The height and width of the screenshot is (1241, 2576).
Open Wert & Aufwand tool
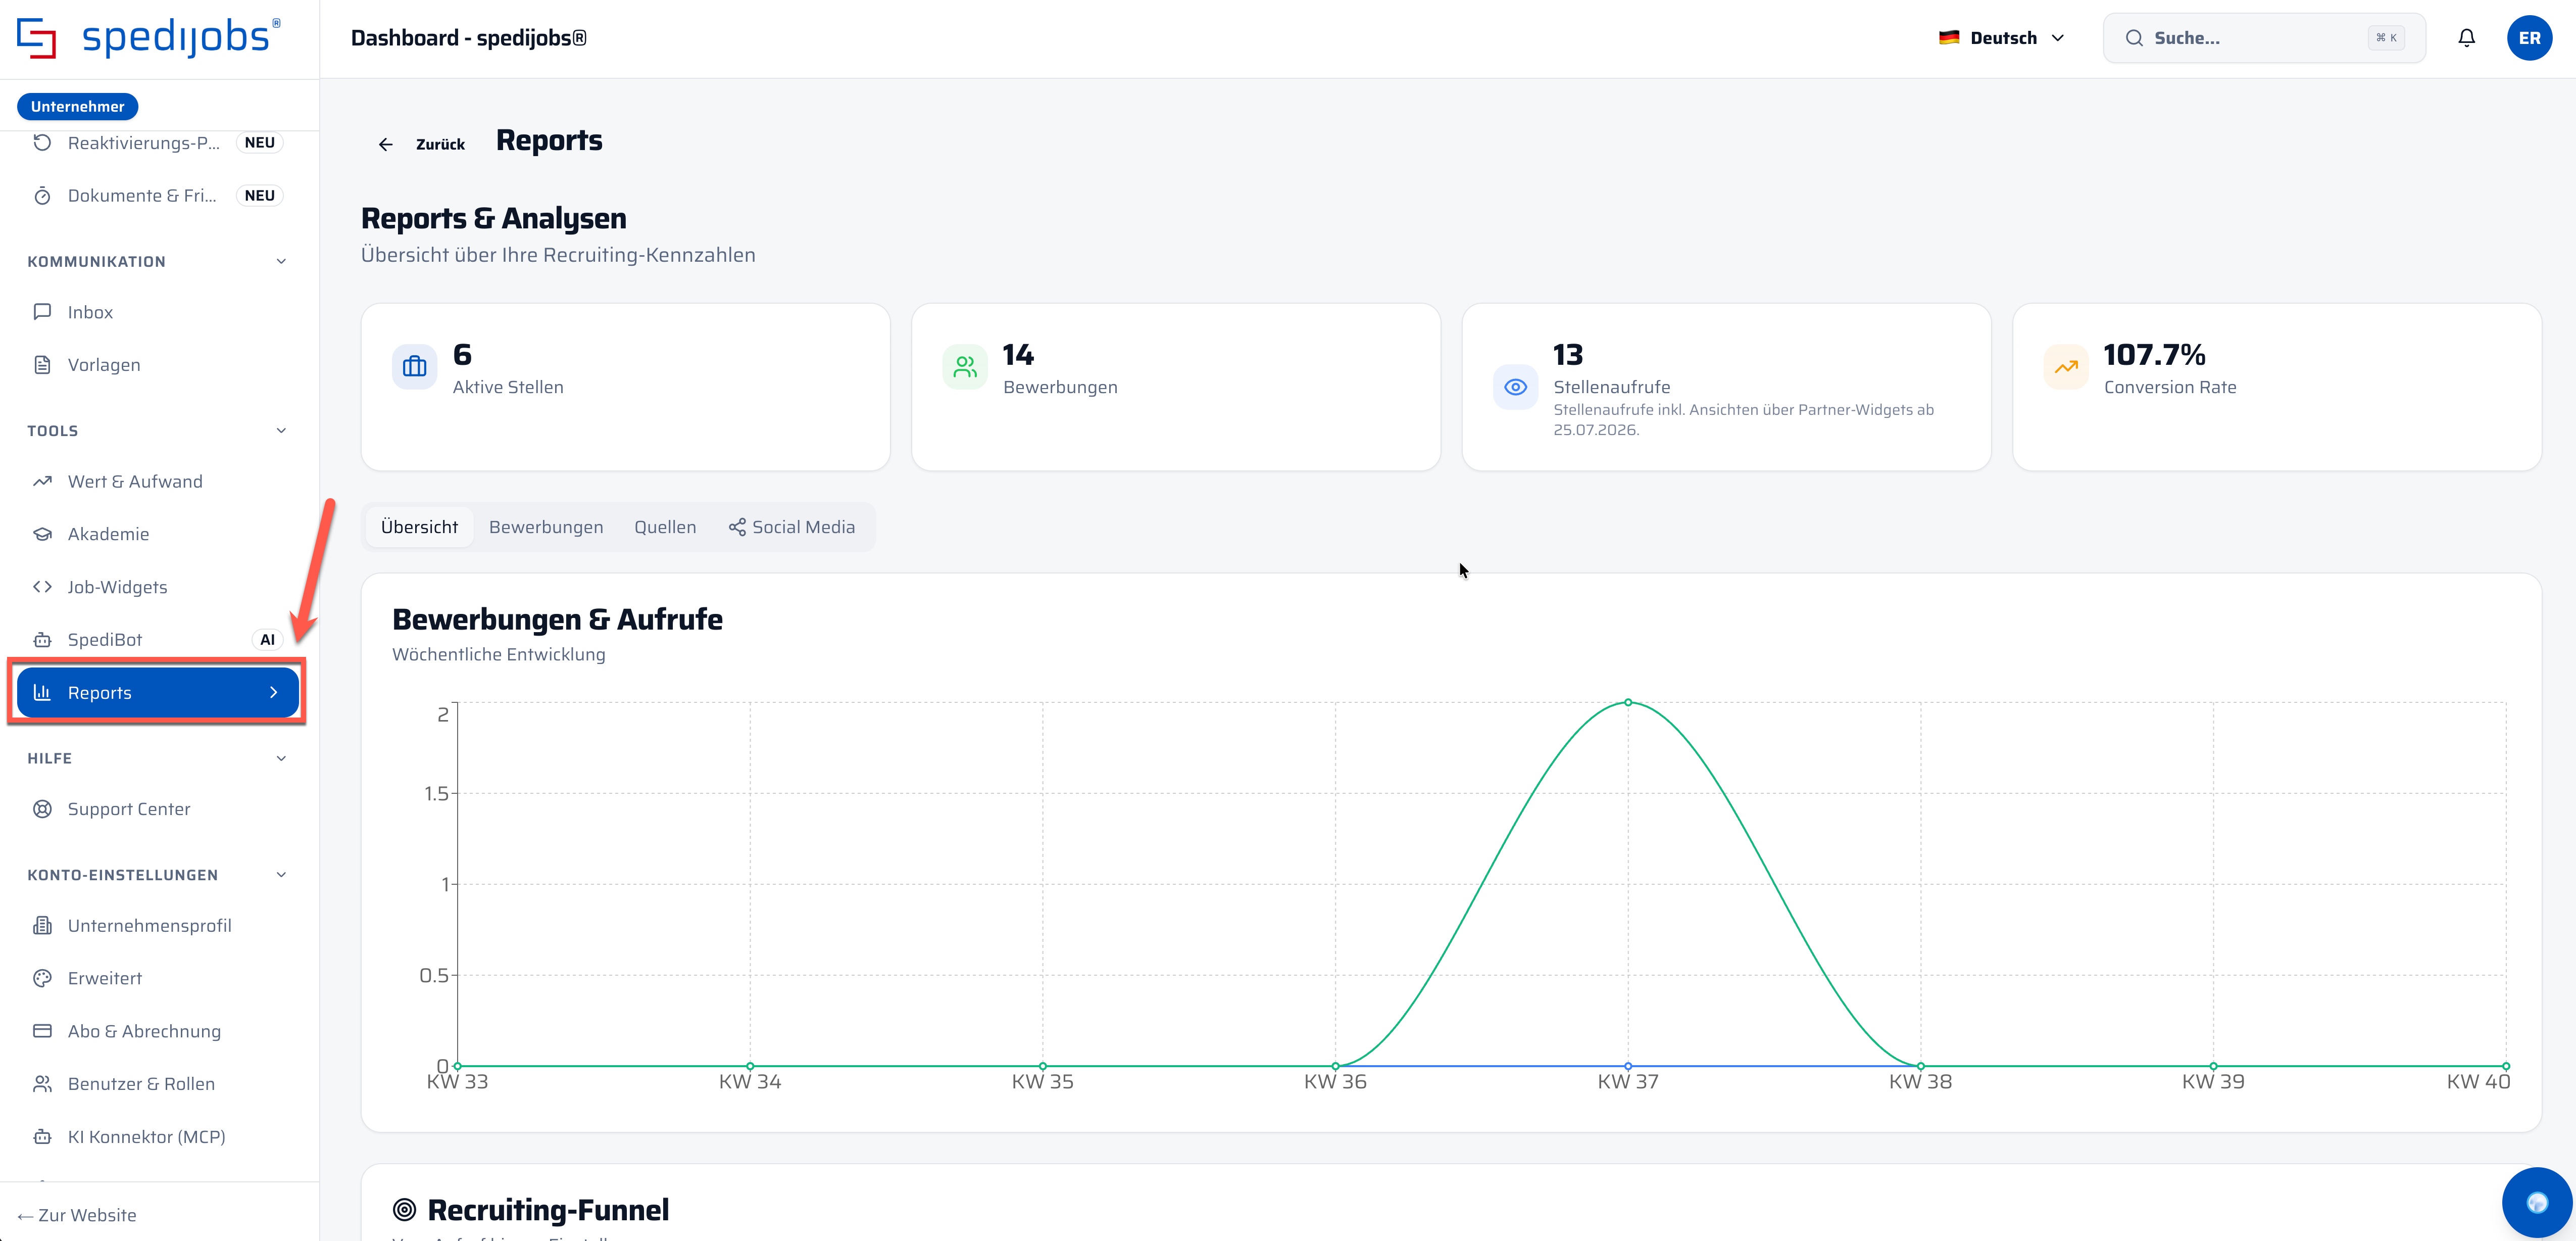pos(158,481)
